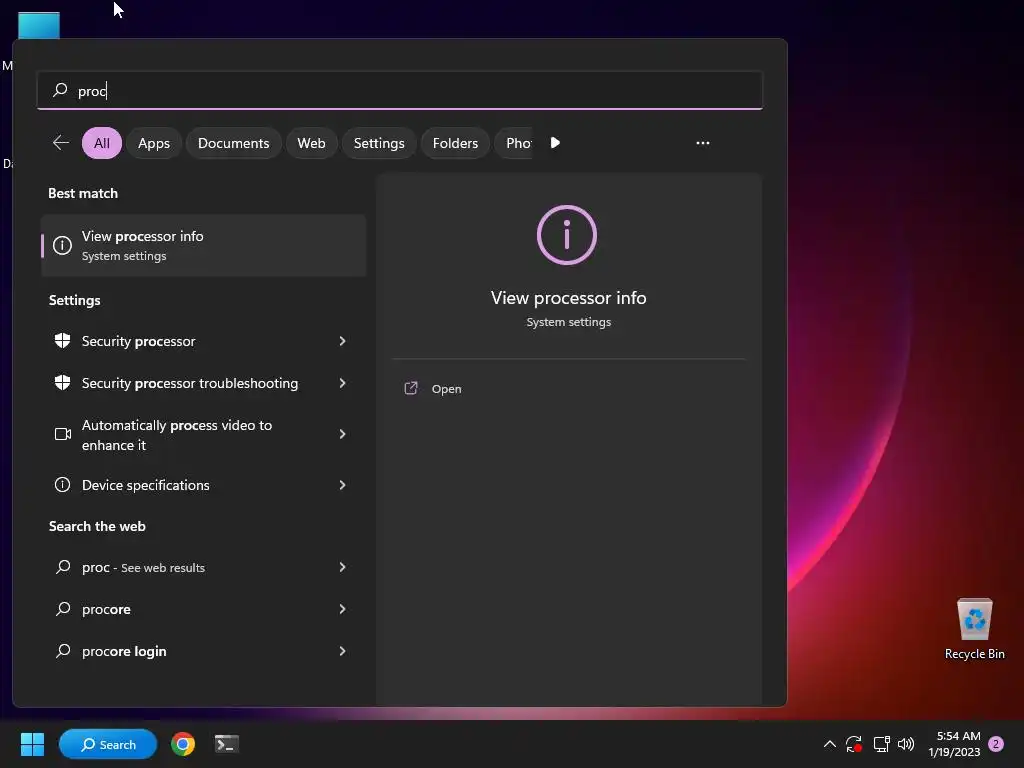This screenshot has width=1024, height=768.
Task: Switch to the Folders filter tab
Action: coord(455,143)
